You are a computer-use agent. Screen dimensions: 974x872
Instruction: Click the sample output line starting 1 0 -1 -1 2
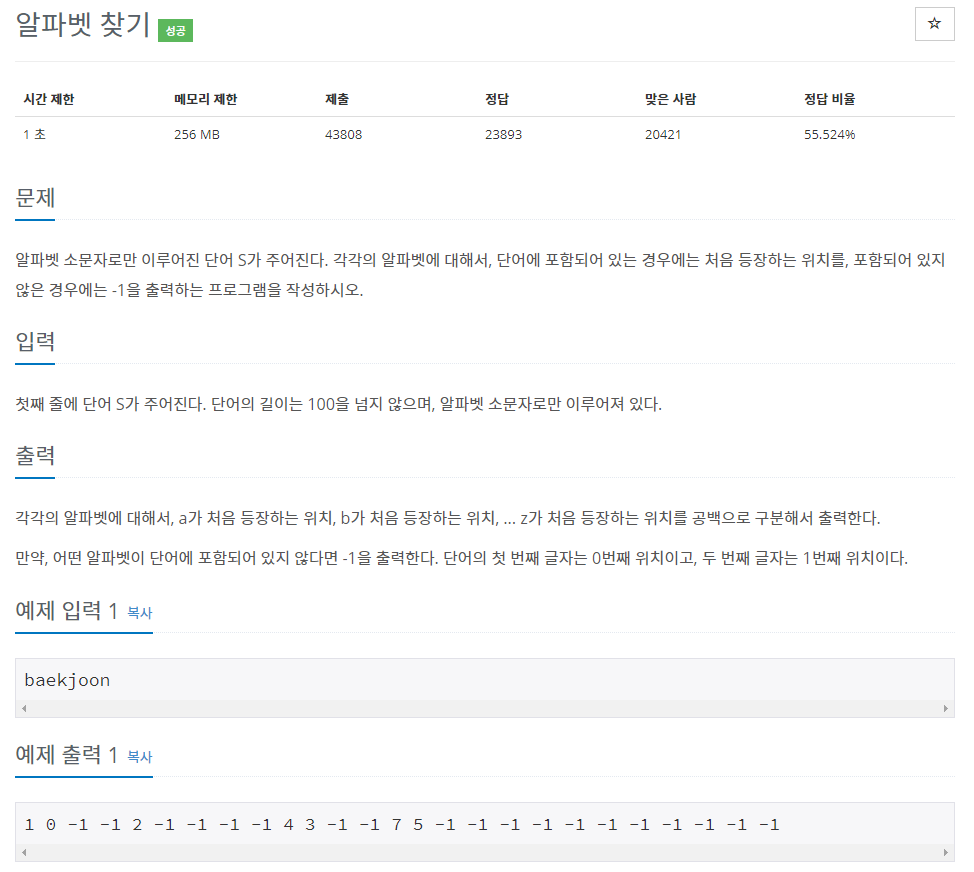coord(402,825)
